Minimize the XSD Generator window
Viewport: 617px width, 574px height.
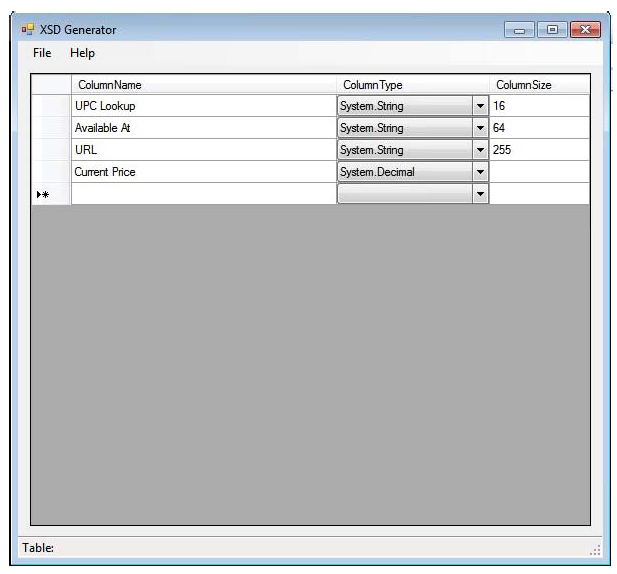point(519,30)
